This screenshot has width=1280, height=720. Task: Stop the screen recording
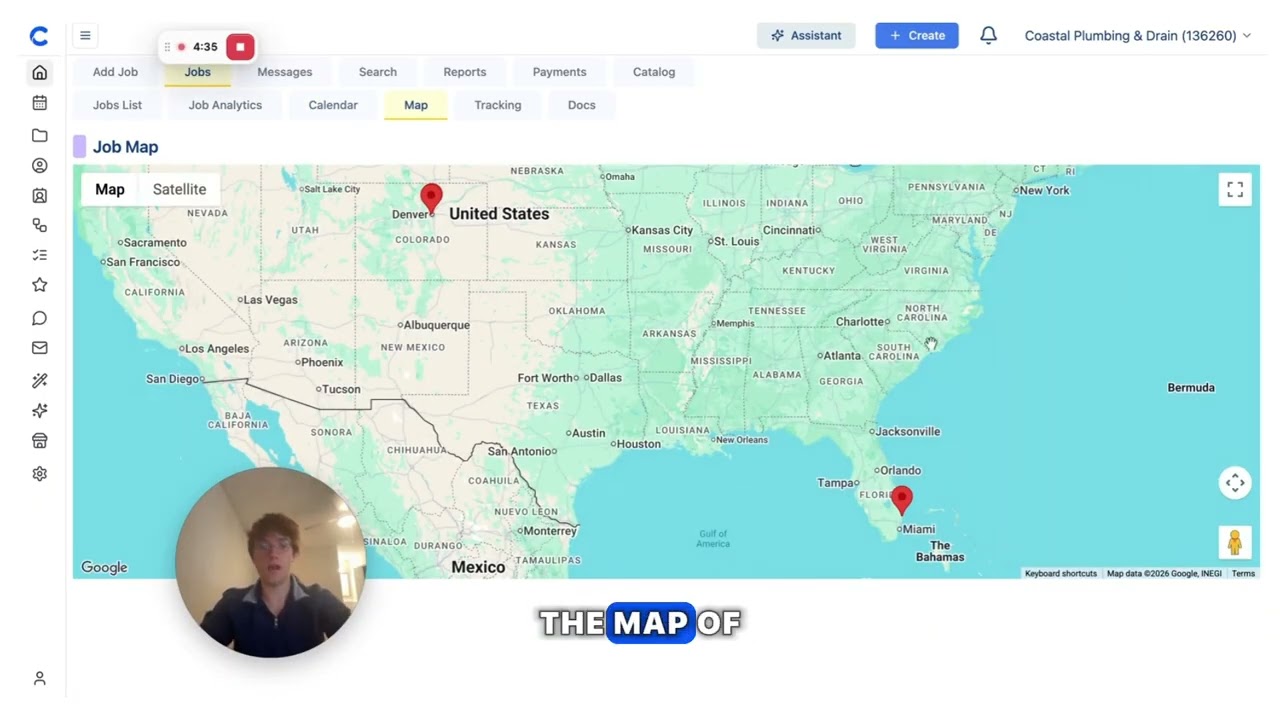(240, 47)
